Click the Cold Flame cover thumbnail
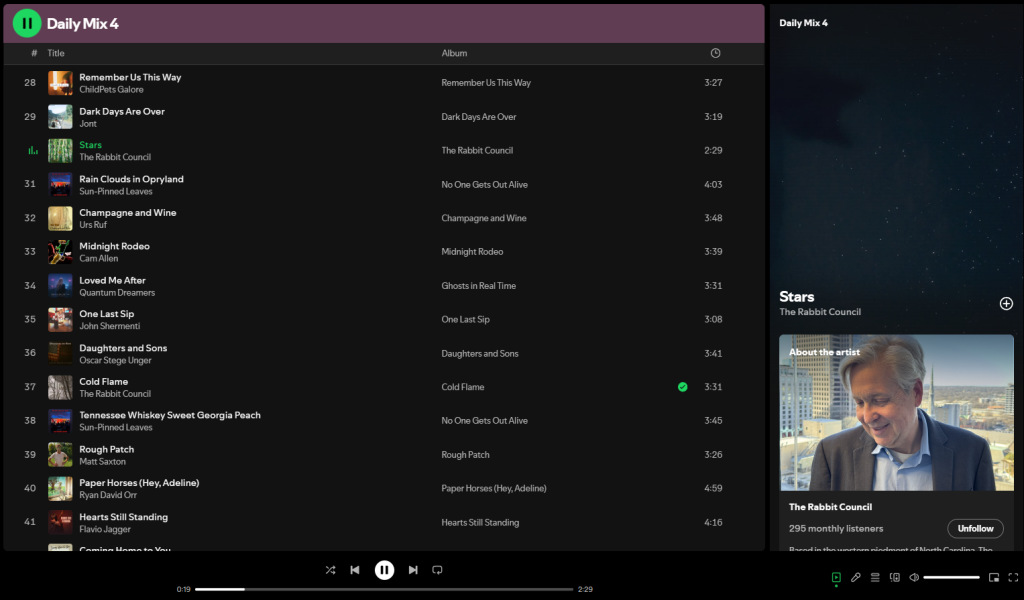 click(60, 387)
